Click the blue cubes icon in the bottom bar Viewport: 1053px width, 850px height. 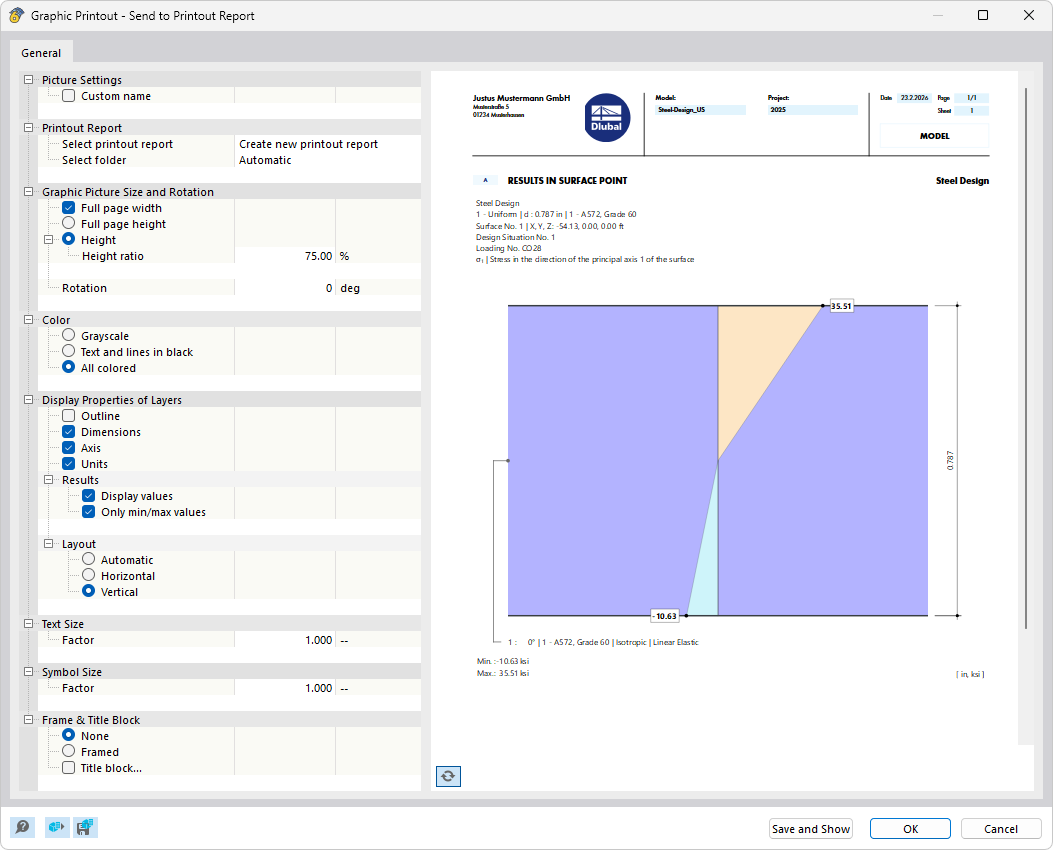point(57,827)
